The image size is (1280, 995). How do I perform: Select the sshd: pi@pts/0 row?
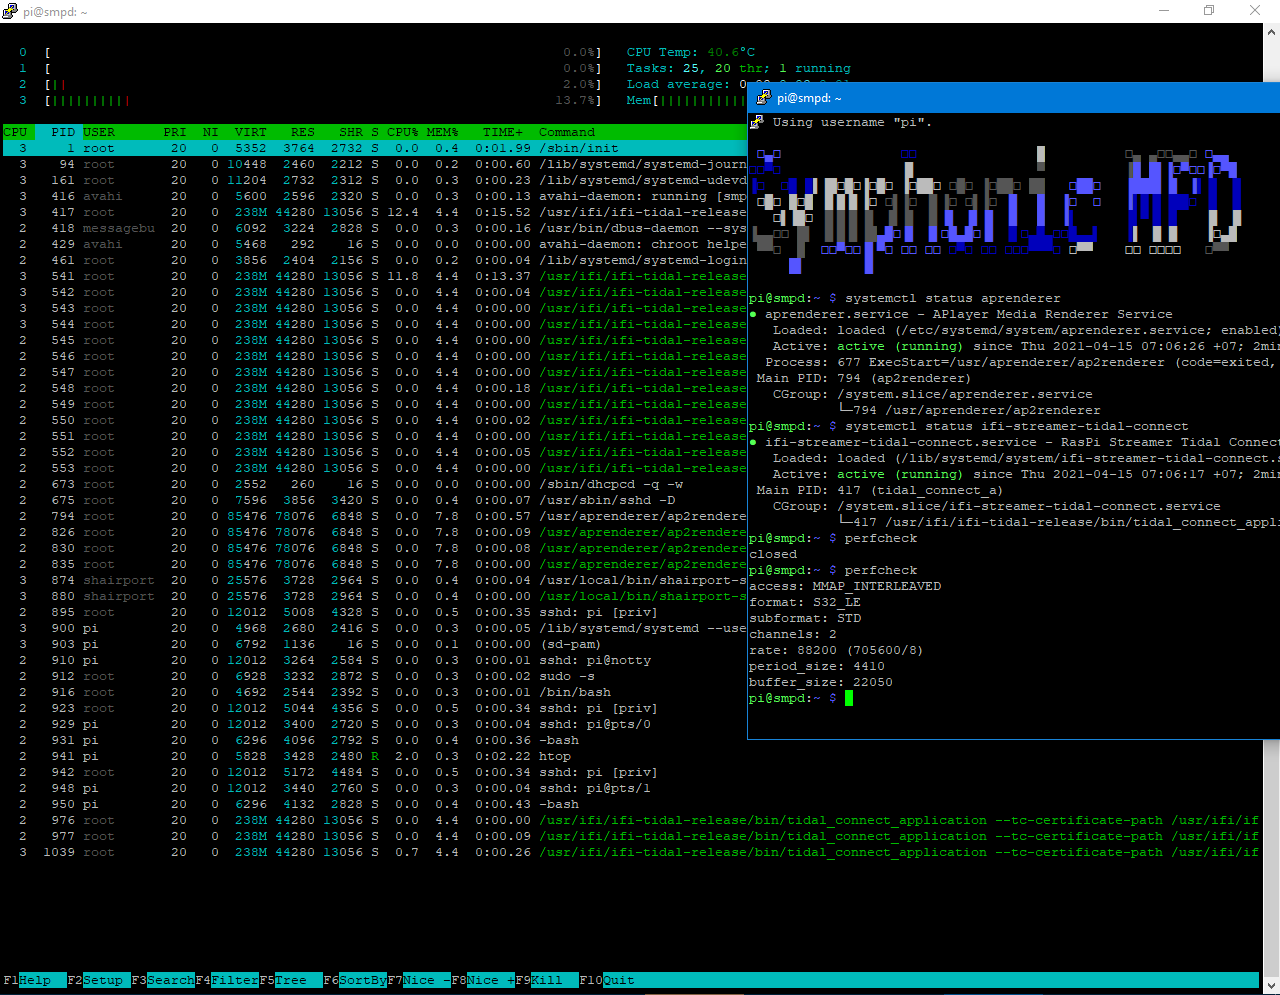(375, 724)
